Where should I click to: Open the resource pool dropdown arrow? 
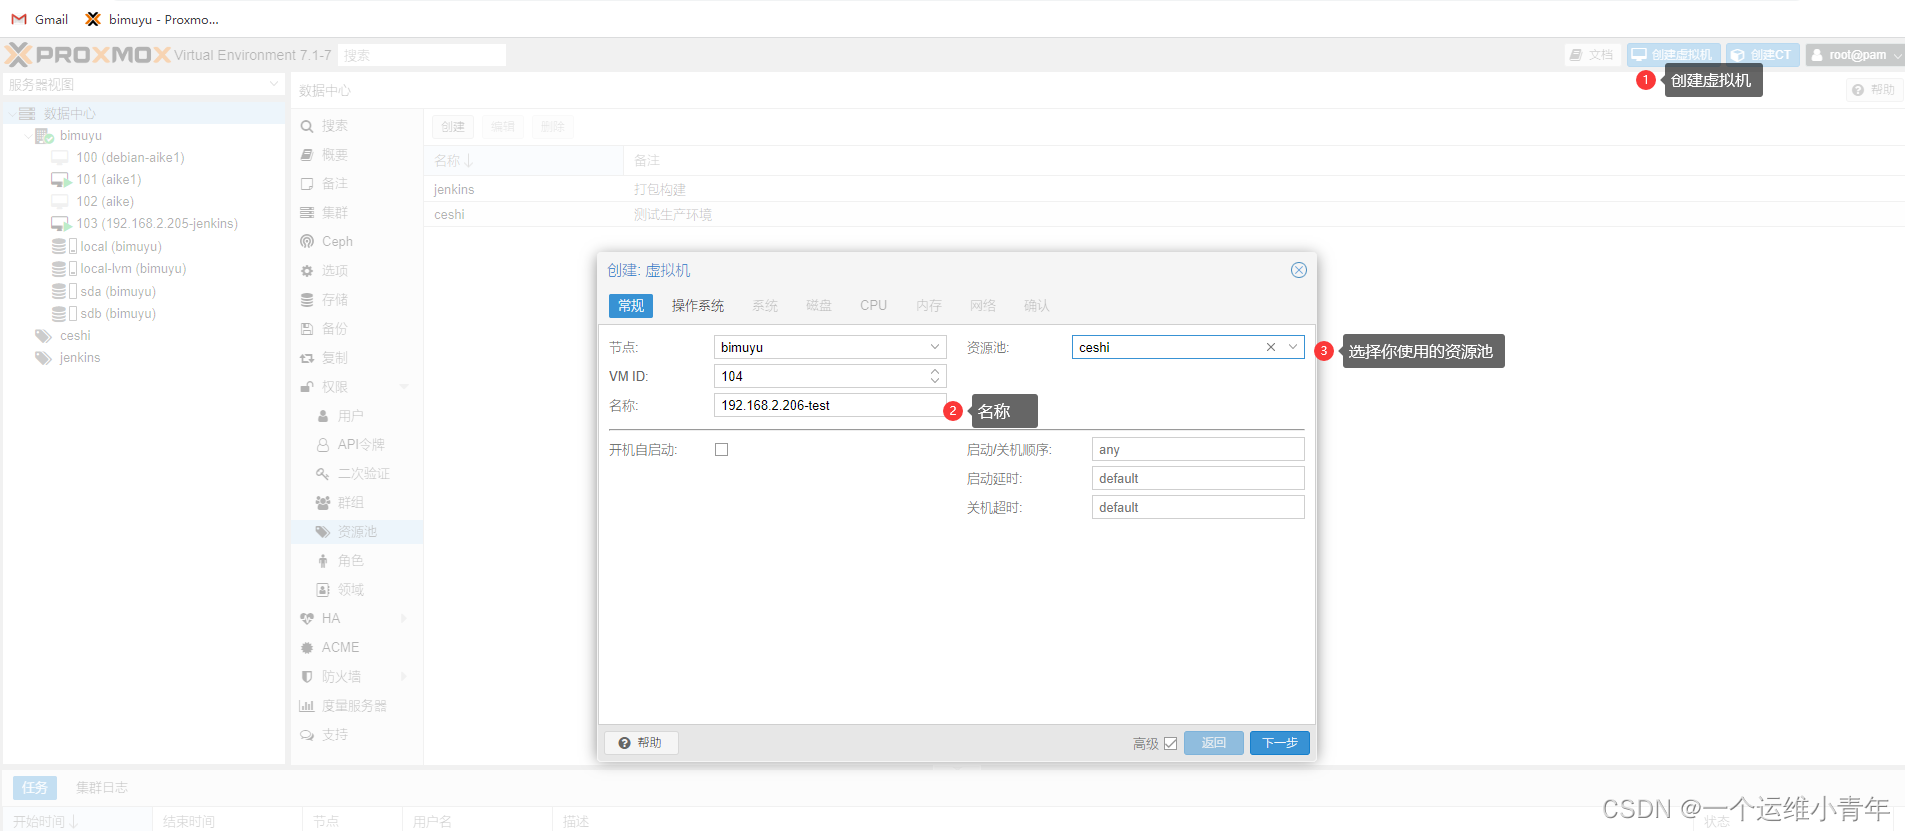[1293, 347]
